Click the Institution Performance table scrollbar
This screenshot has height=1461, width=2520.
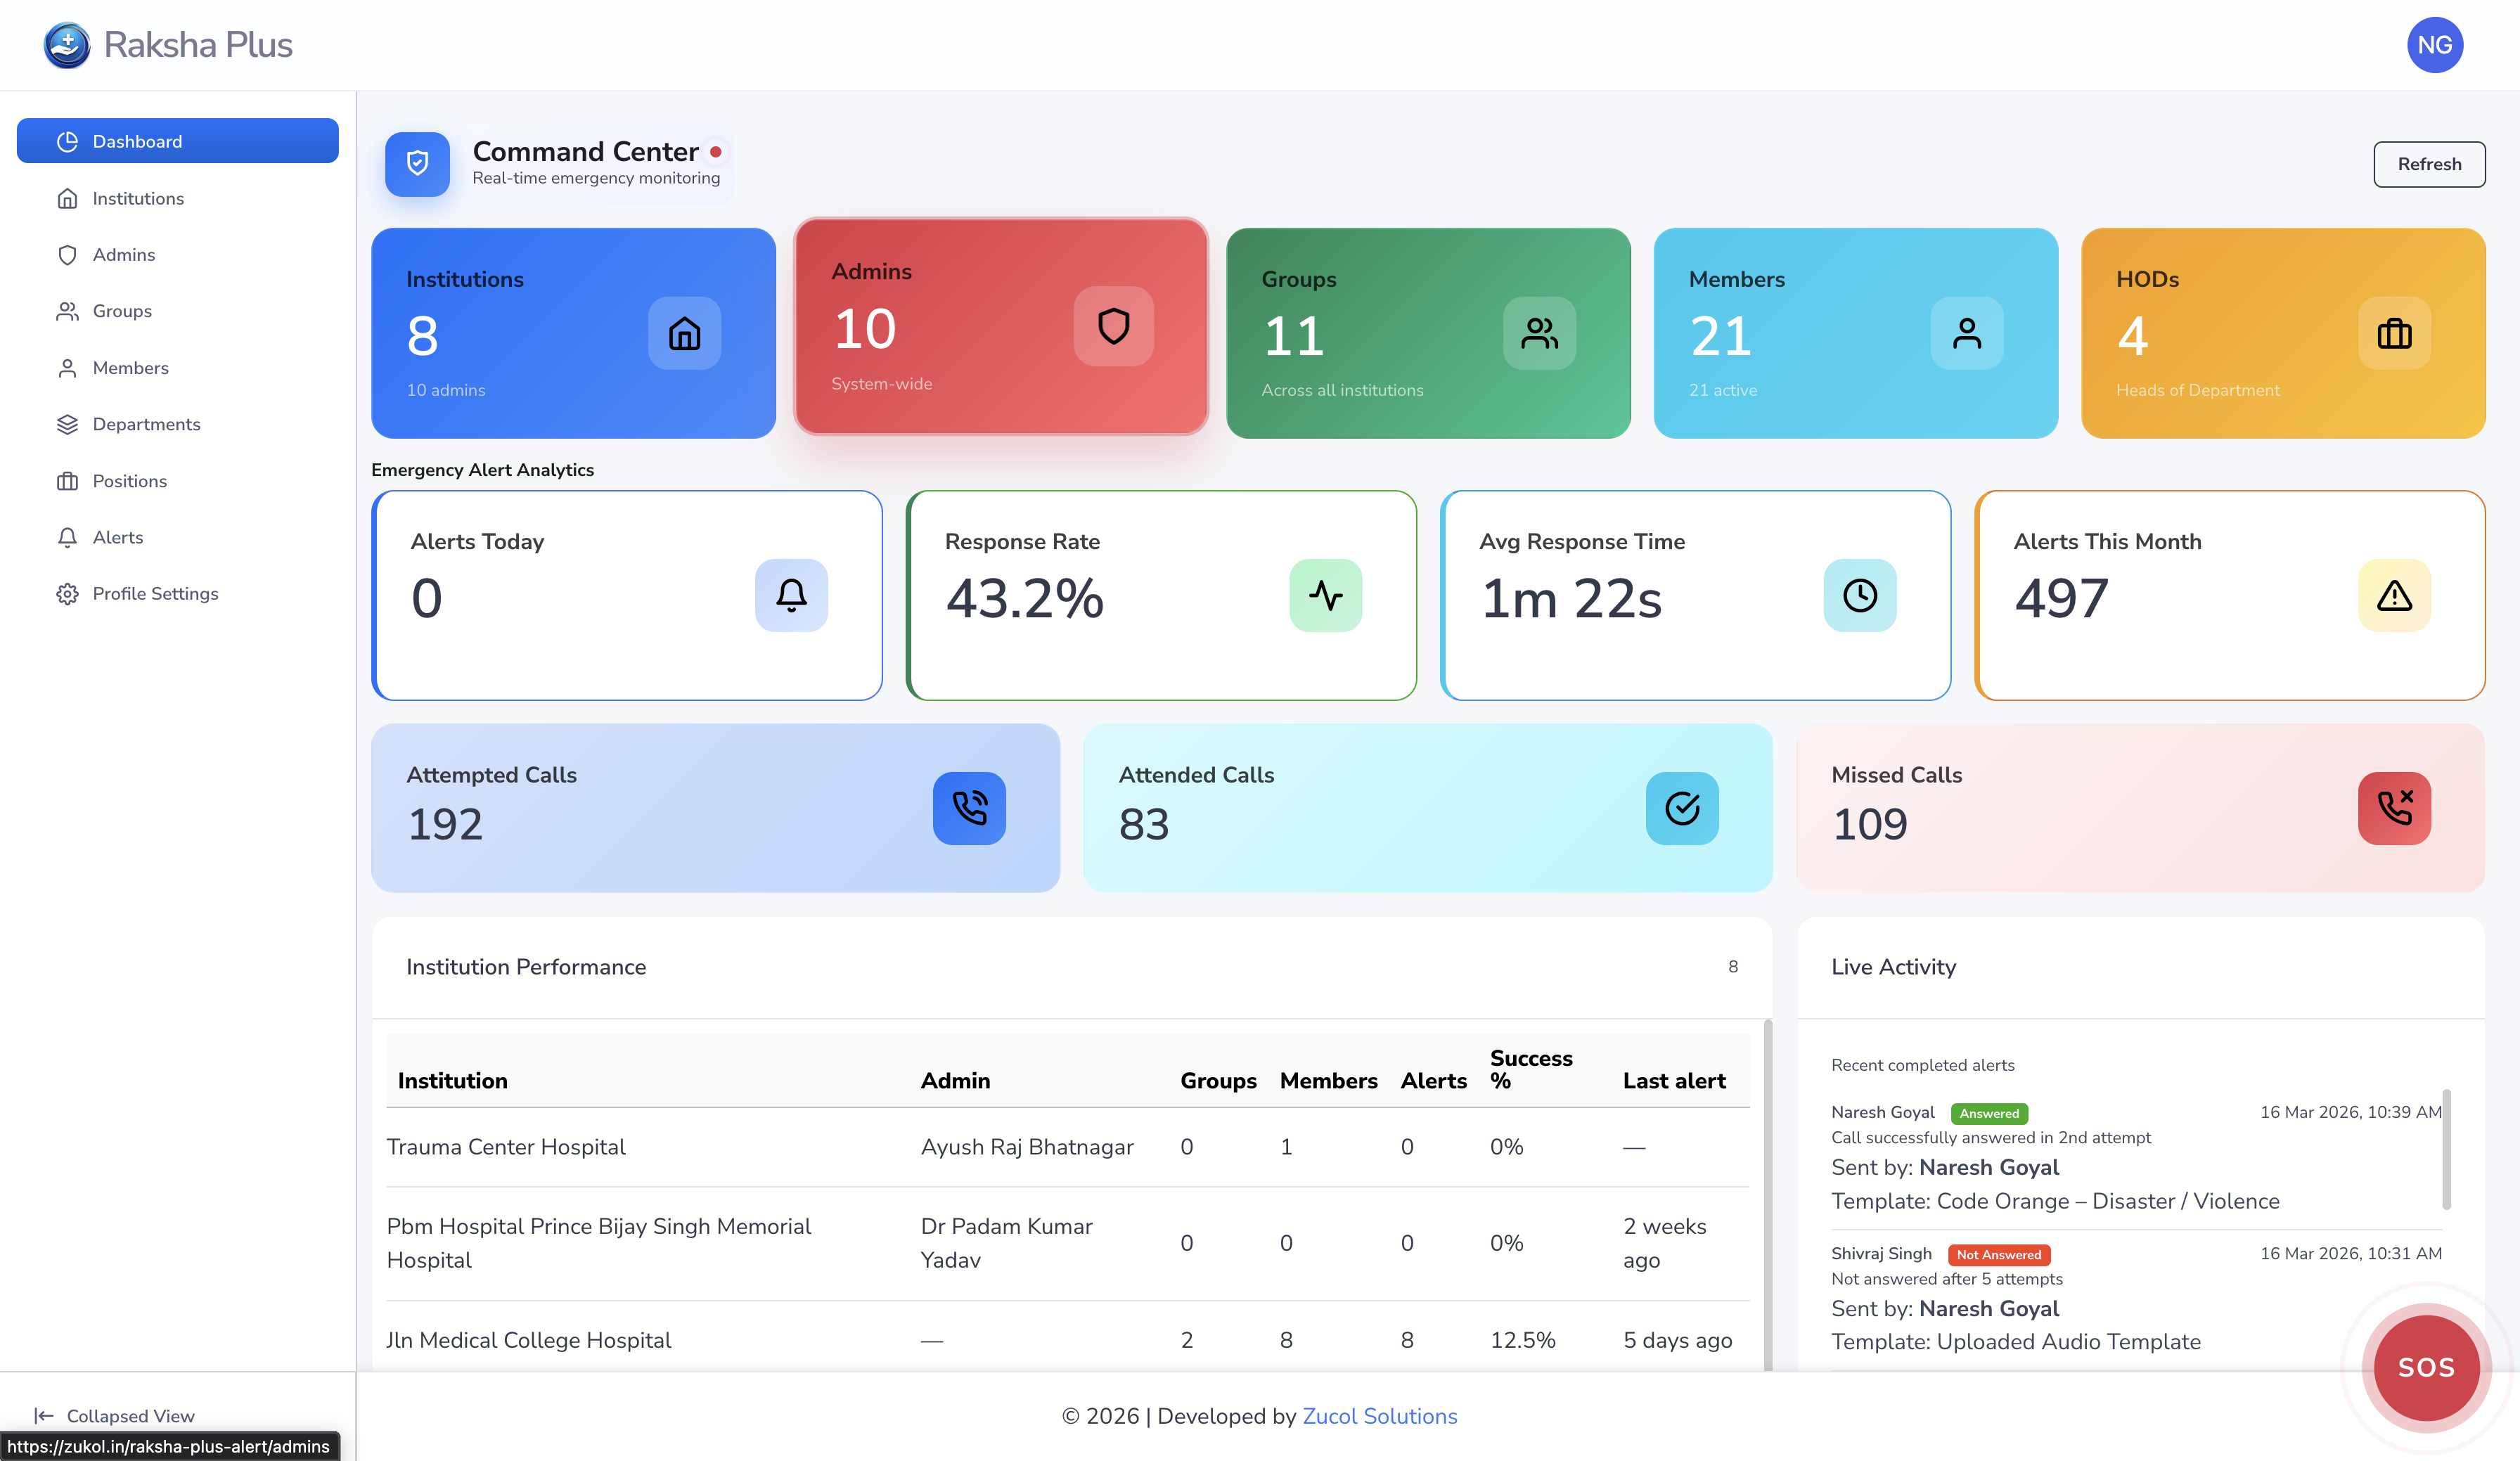(1767, 1195)
